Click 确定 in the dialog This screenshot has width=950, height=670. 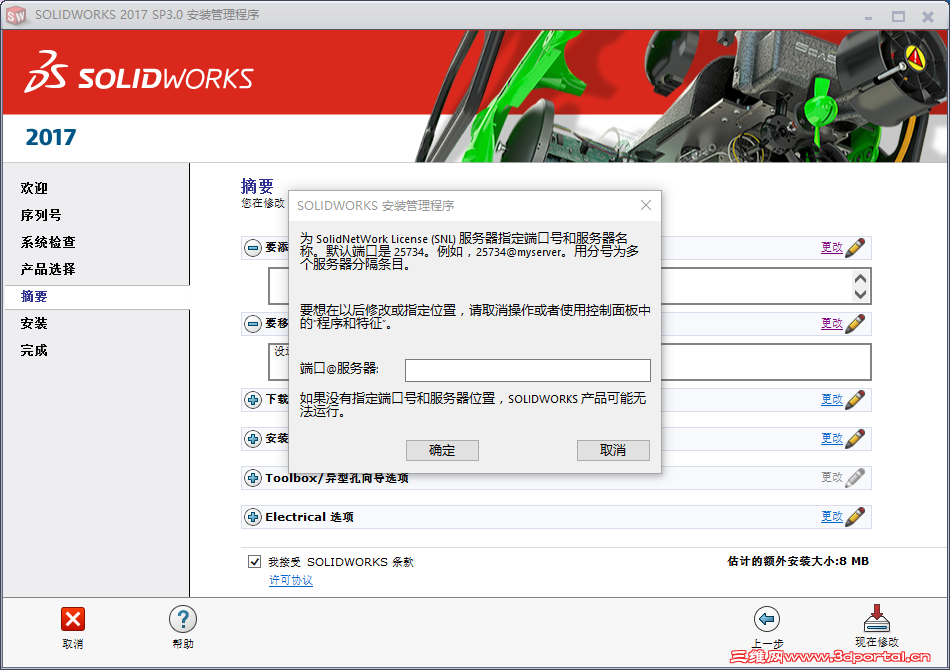(x=442, y=450)
